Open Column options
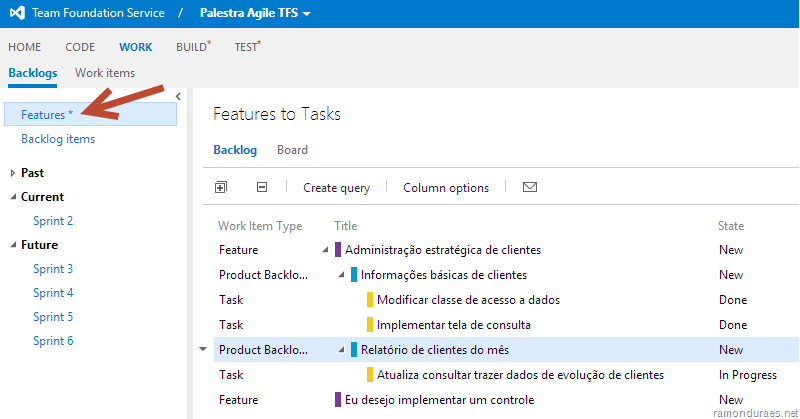This screenshot has height=419, width=800. point(446,188)
